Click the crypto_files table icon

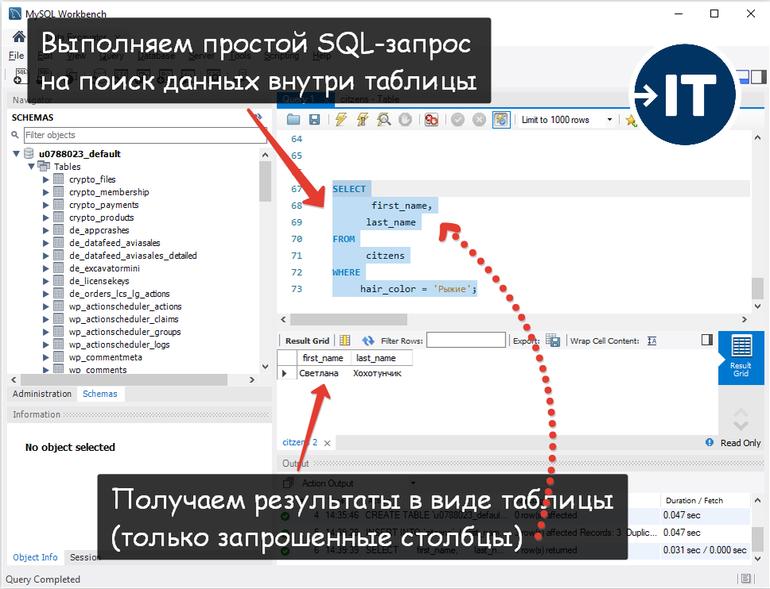pyautogui.click(x=58, y=179)
